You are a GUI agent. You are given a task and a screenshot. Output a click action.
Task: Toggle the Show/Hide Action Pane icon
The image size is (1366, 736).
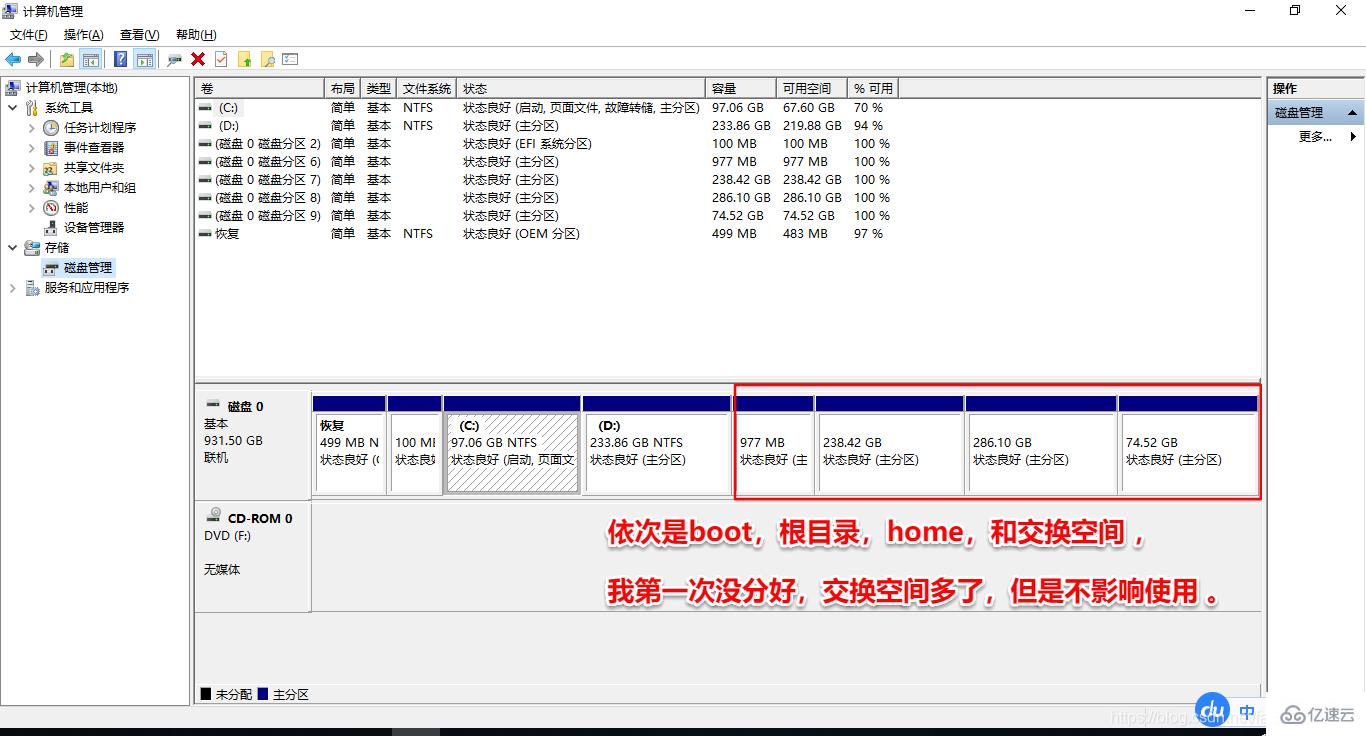click(x=144, y=60)
